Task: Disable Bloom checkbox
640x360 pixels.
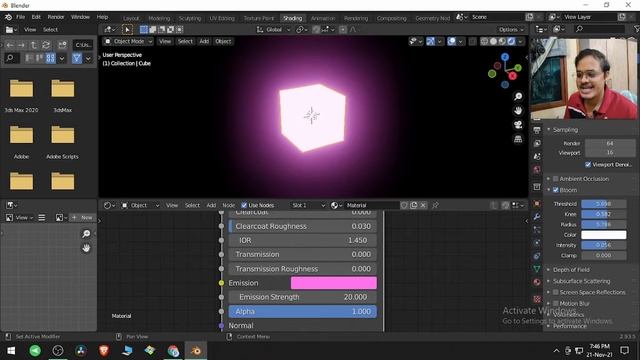Action: click(x=556, y=190)
